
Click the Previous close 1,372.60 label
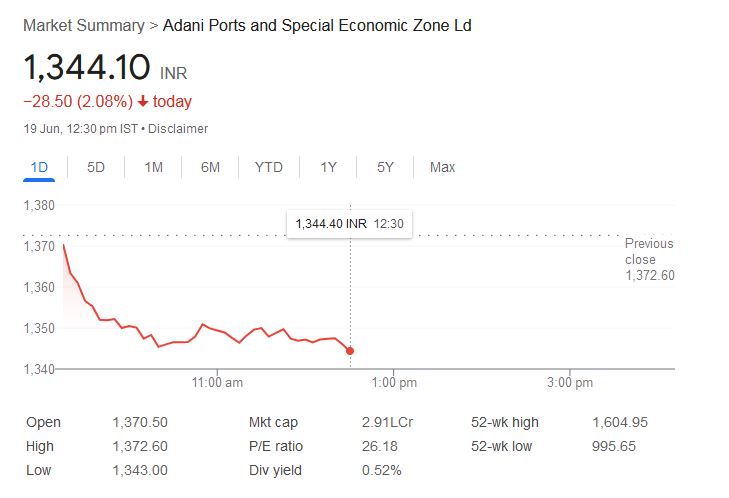pyautogui.click(x=649, y=259)
